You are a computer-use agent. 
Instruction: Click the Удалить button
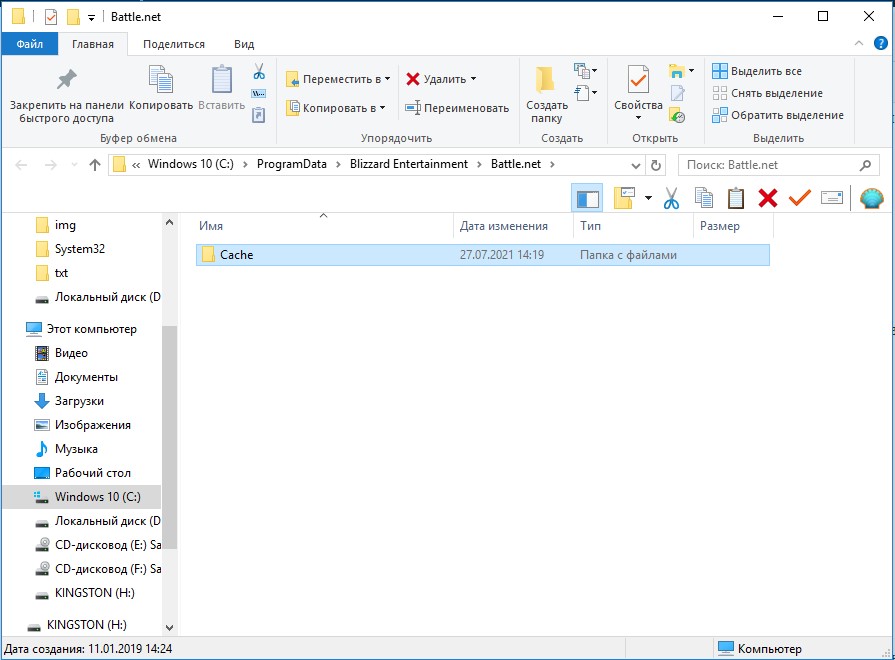tap(441, 79)
